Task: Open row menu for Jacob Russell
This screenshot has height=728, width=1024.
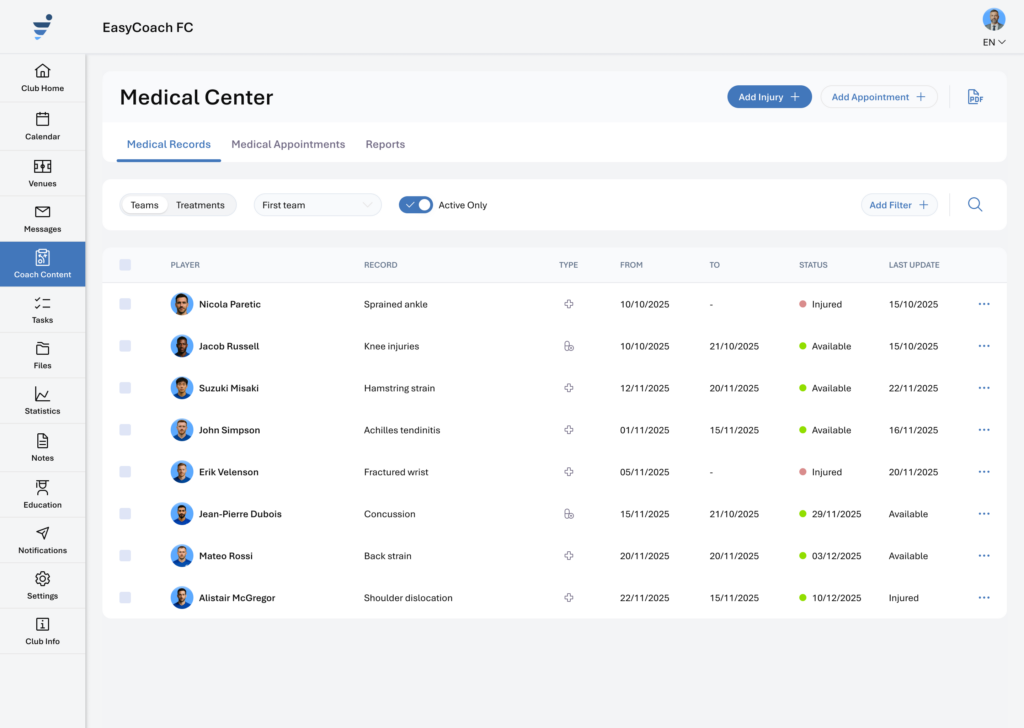Action: 984,346
